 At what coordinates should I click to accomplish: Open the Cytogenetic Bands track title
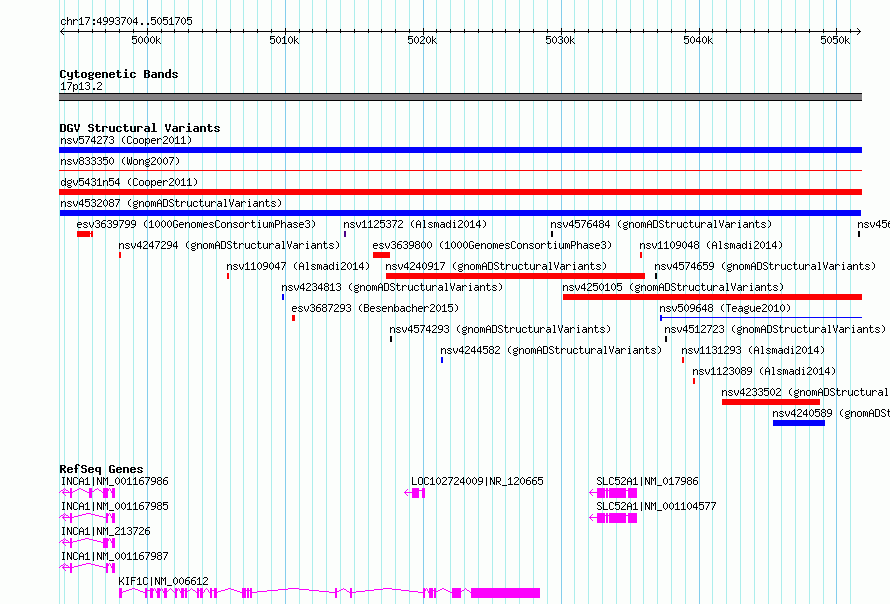(x=119, y=74)
